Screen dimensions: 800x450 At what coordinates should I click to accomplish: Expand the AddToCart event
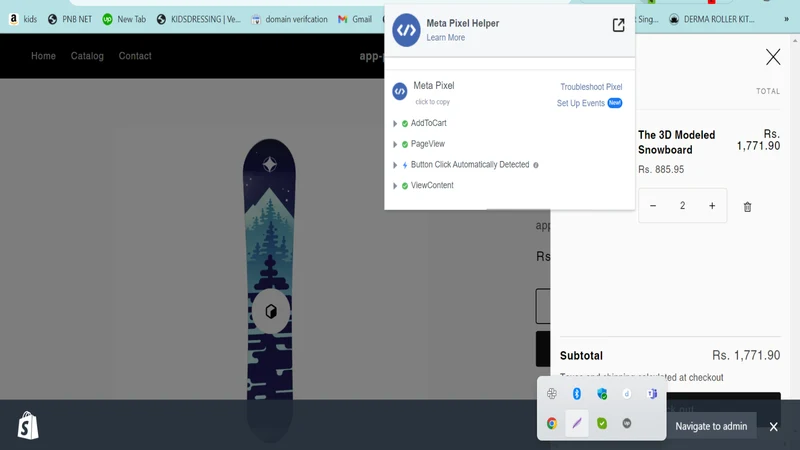point(395,123)
